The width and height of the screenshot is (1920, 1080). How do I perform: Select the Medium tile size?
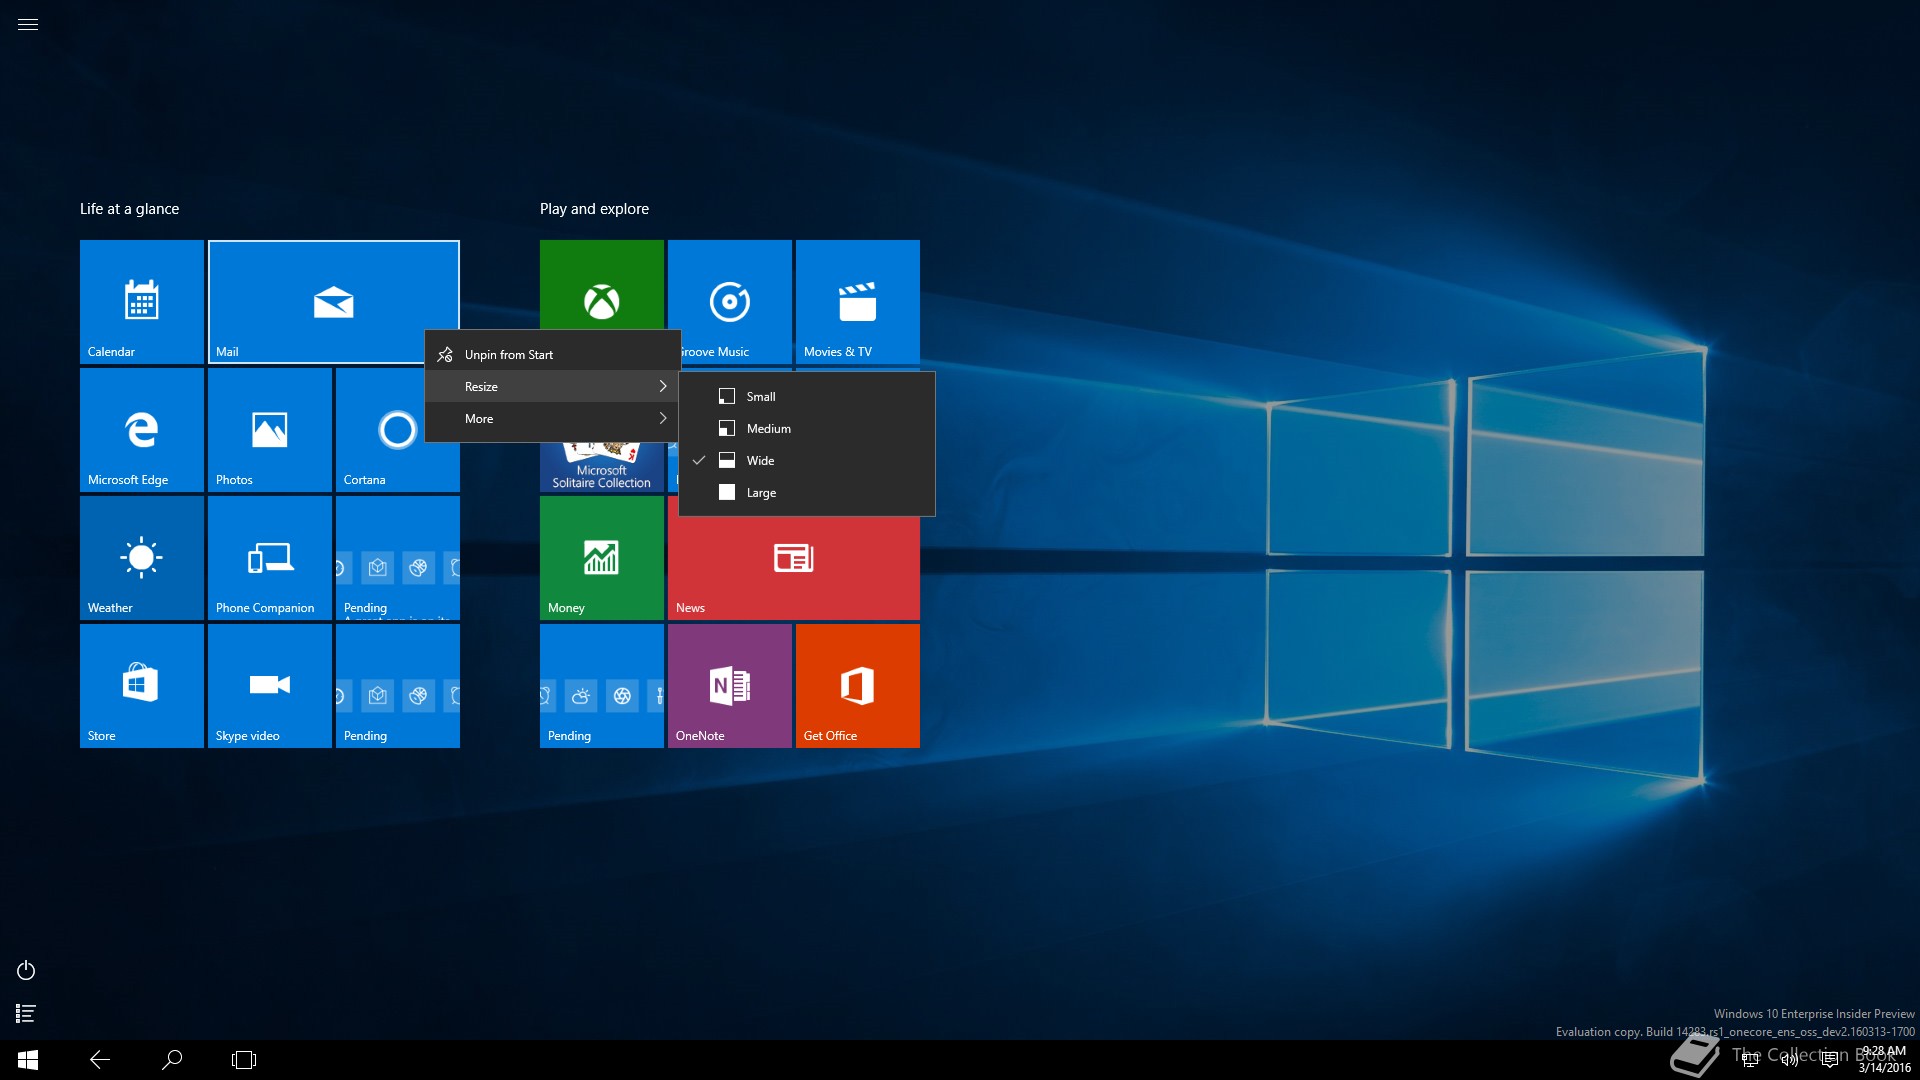pyautogui.click(x=807, y=429)
